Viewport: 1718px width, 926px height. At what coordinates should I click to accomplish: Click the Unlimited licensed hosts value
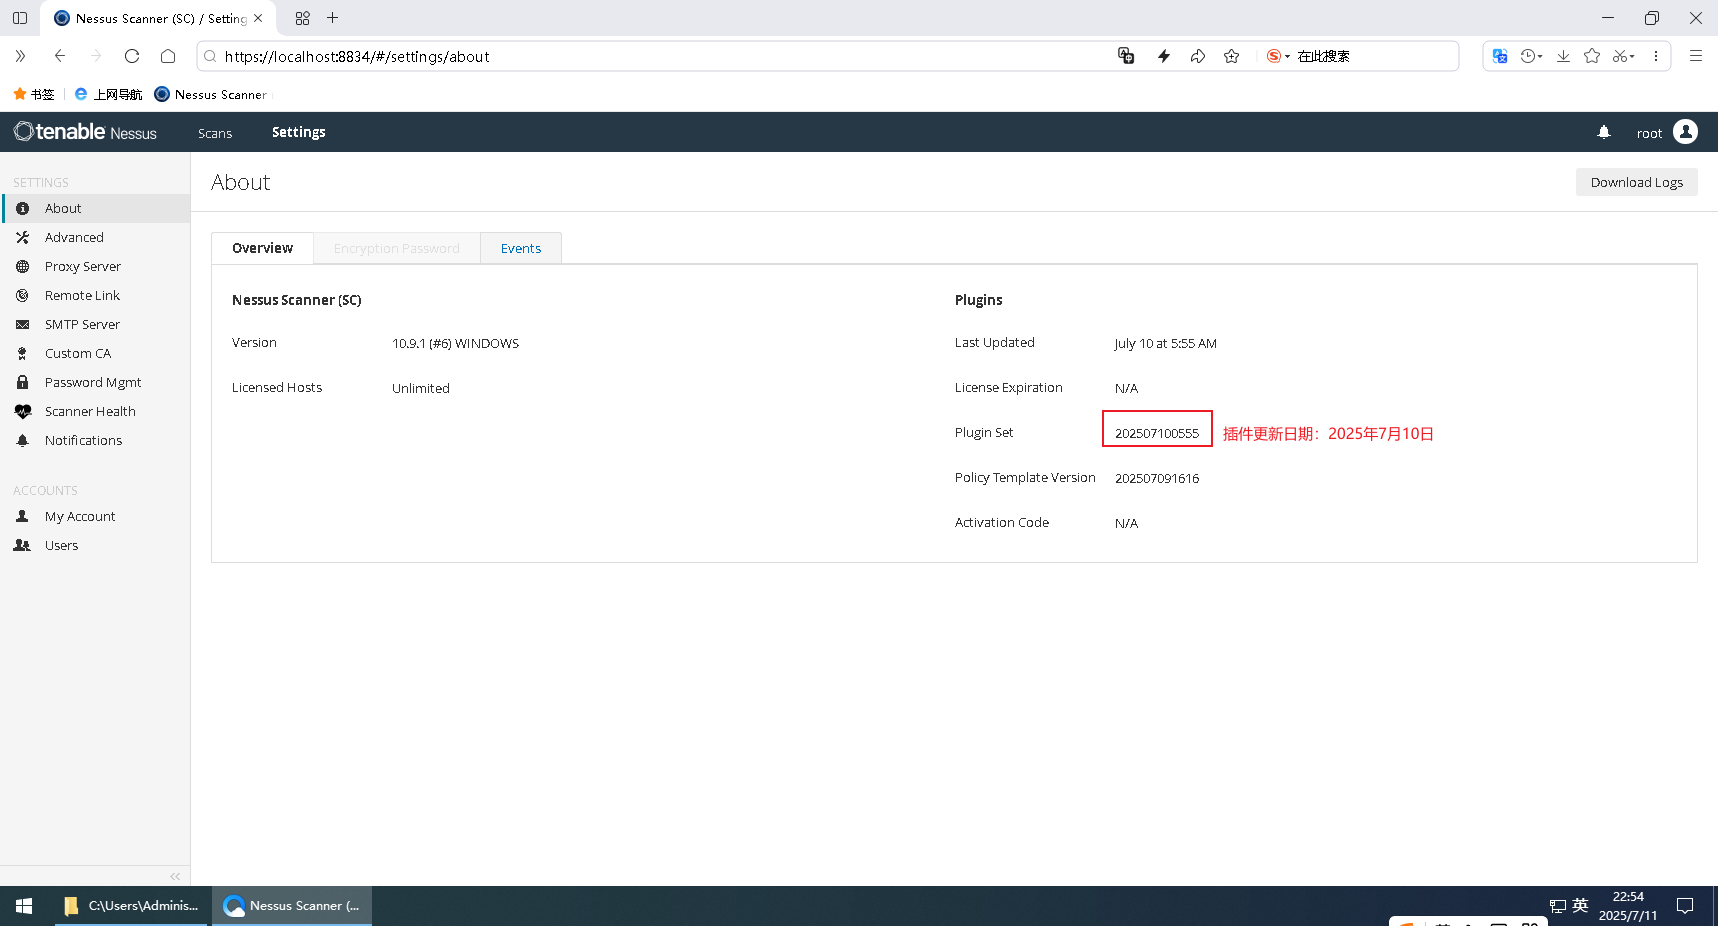coord(420,388)
